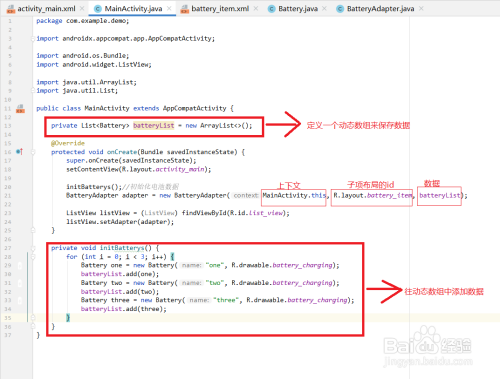Click the list_view id reference
The height and width of the screenshot is (379, 500).
point(266,213)
